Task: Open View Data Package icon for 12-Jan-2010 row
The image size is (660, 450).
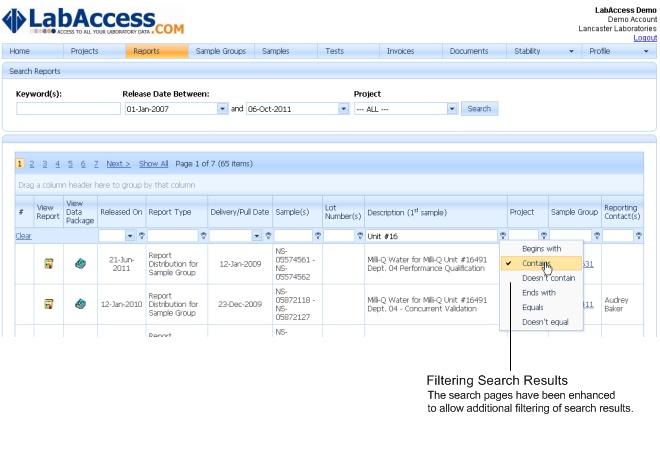Action: pos(80,304)
